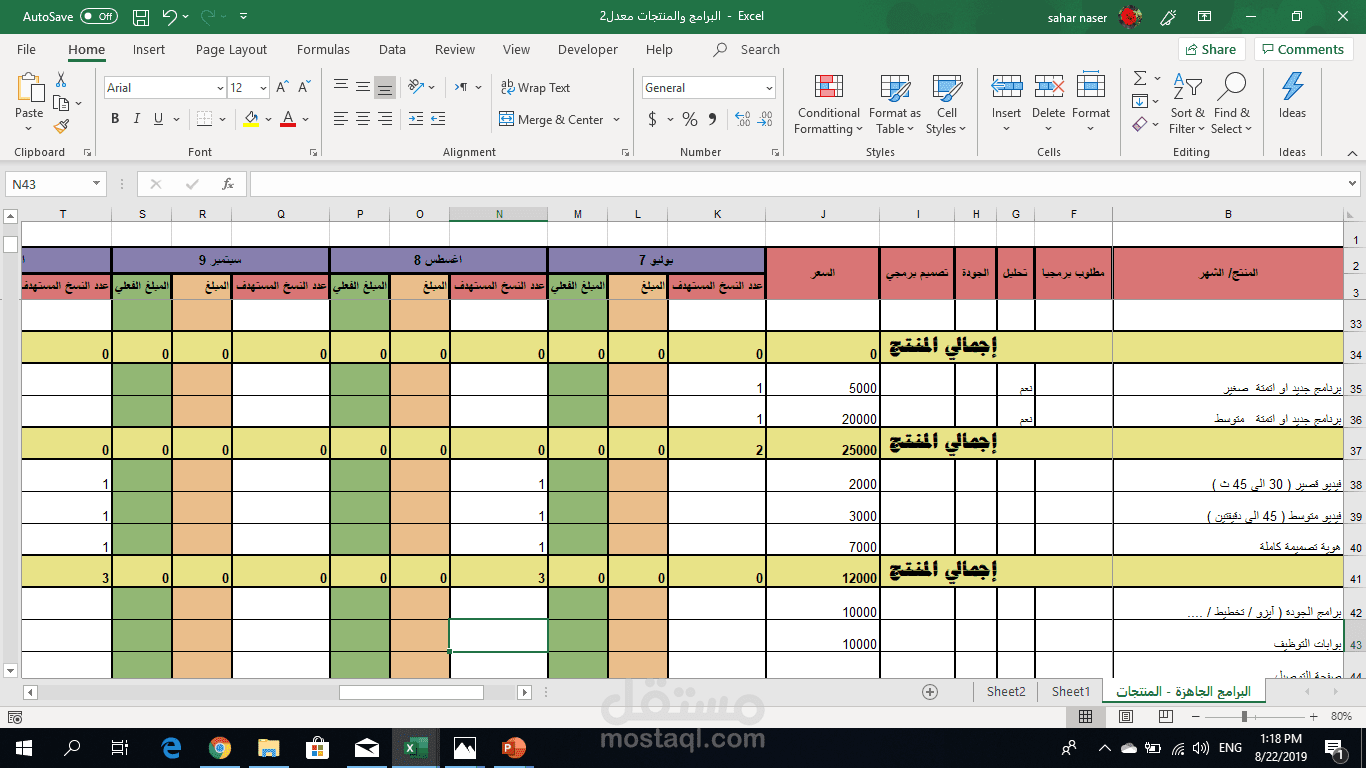Open the font color dropdown arrow
Image resolution: width=1366 pixels, height=768 pixels.
[305, 119]
